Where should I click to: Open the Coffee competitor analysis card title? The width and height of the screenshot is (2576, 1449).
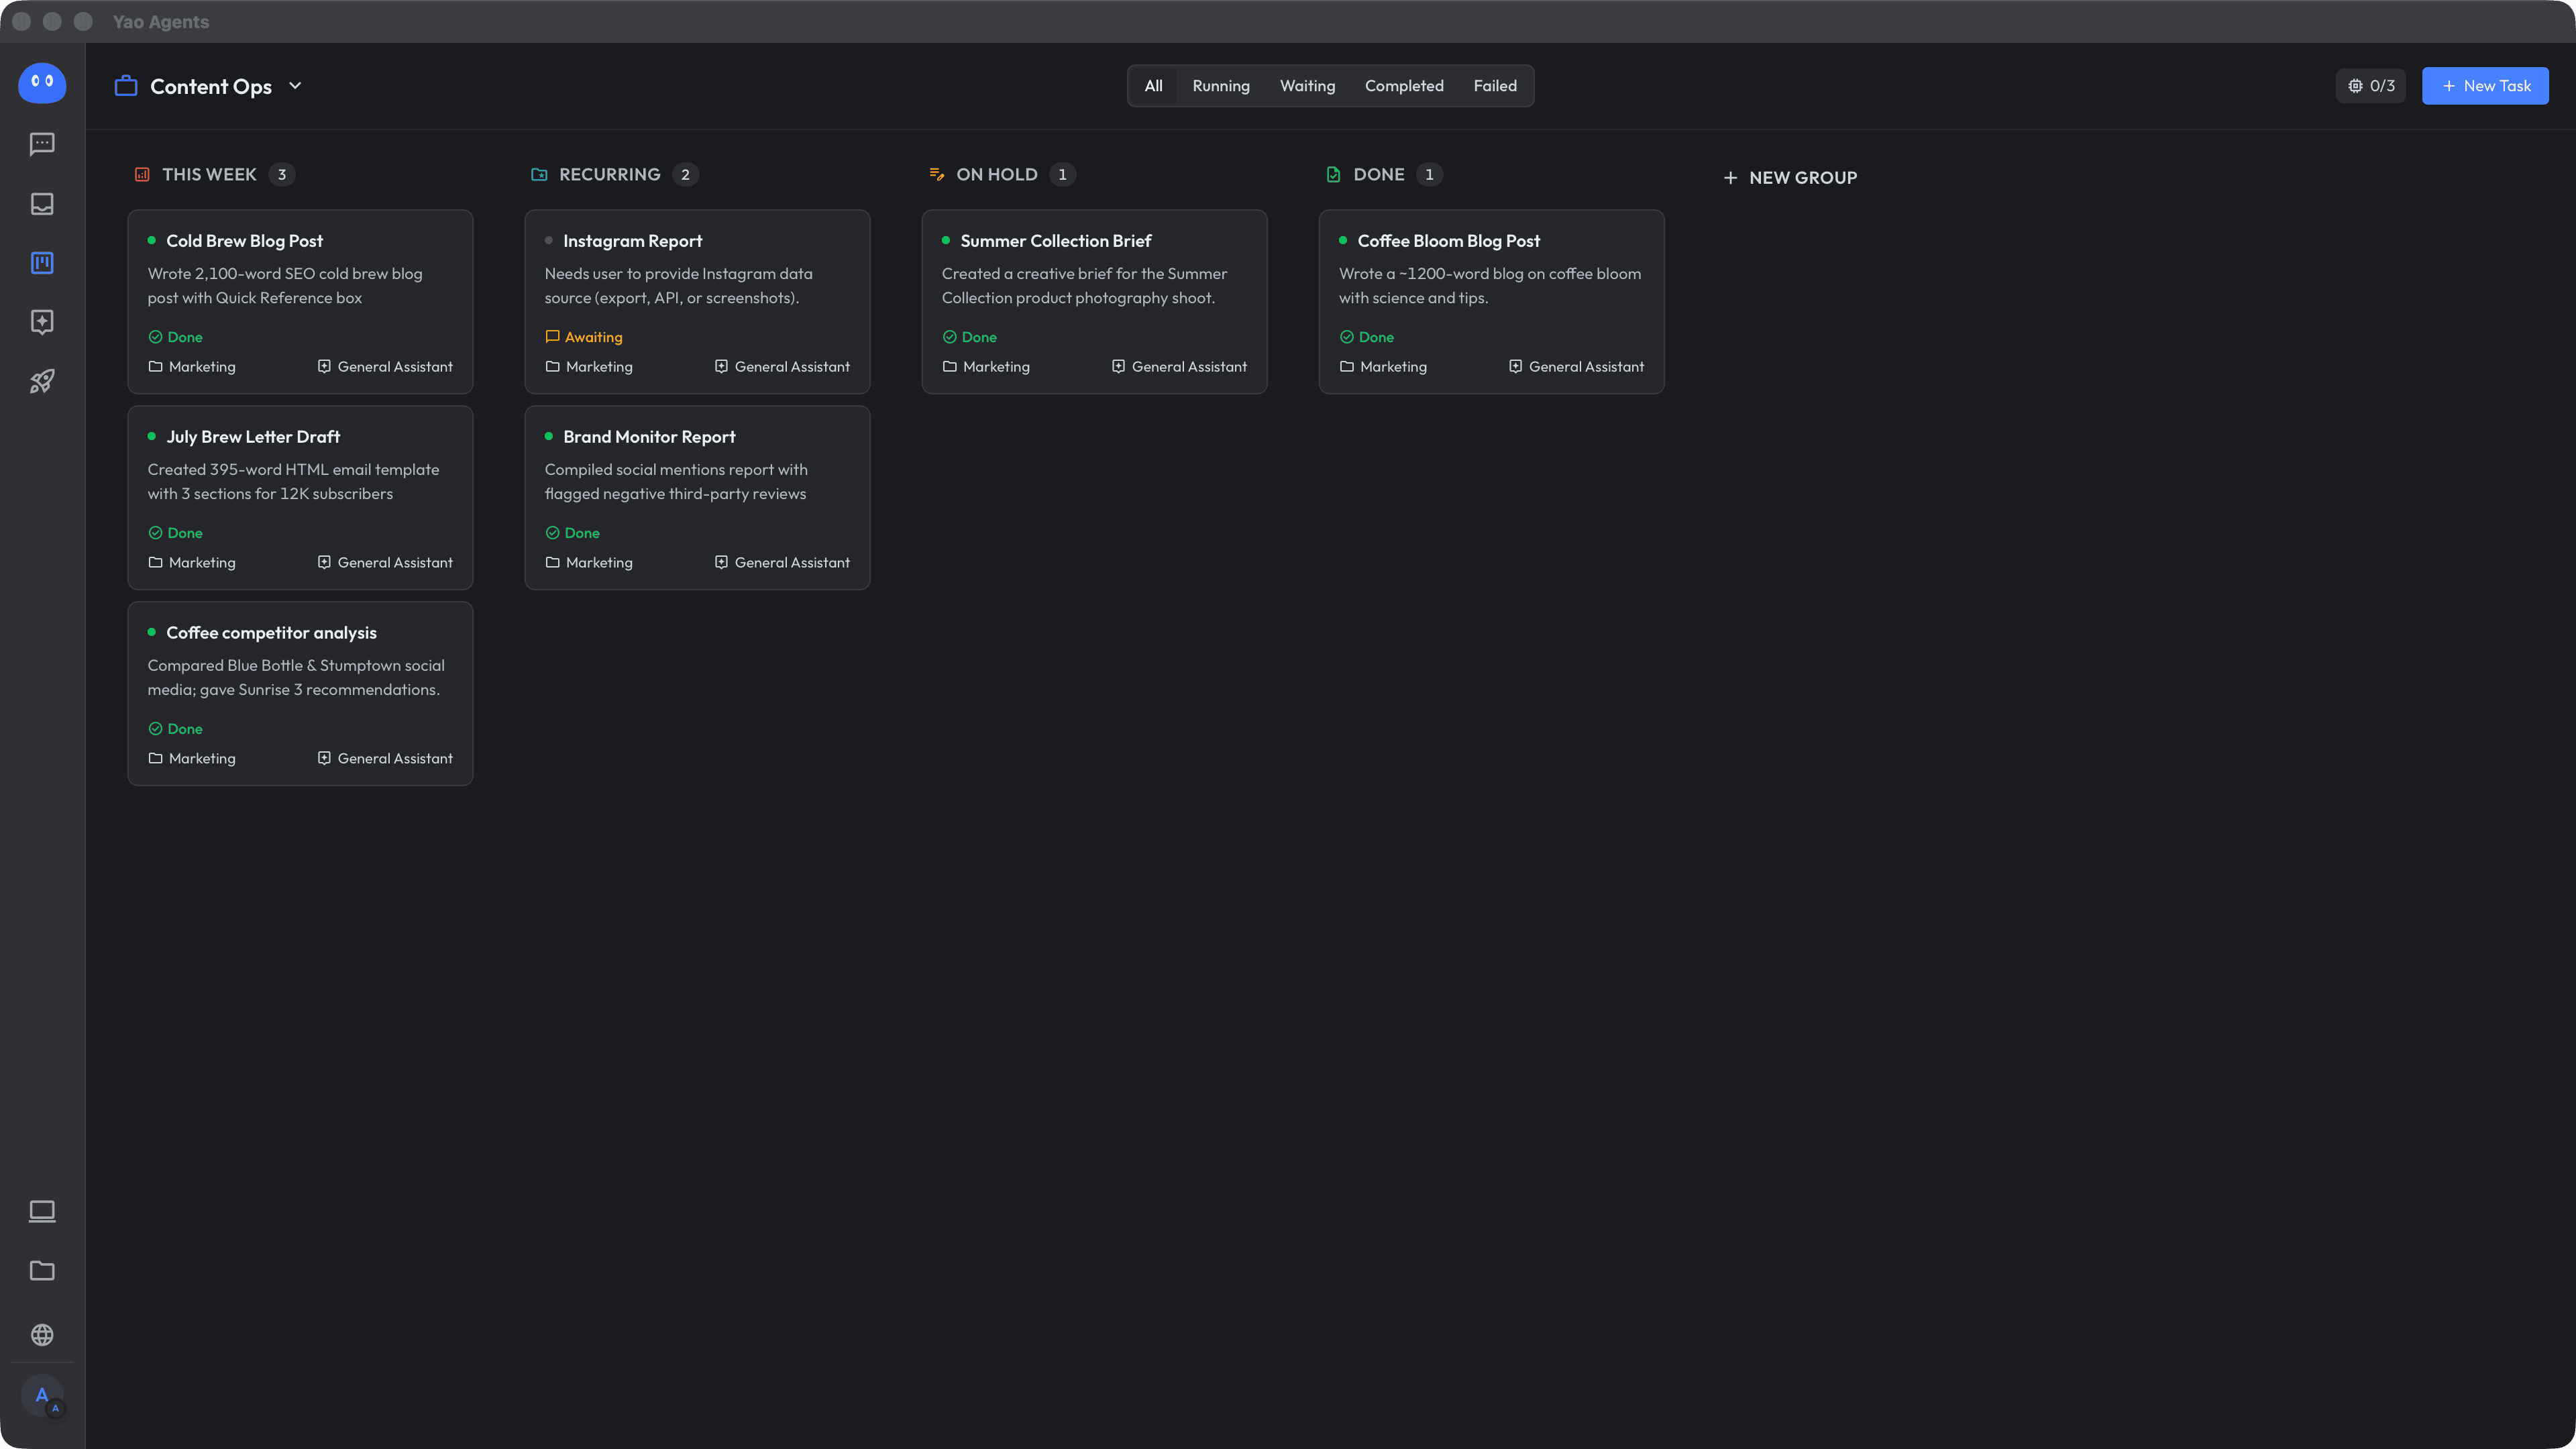(271, 633)
